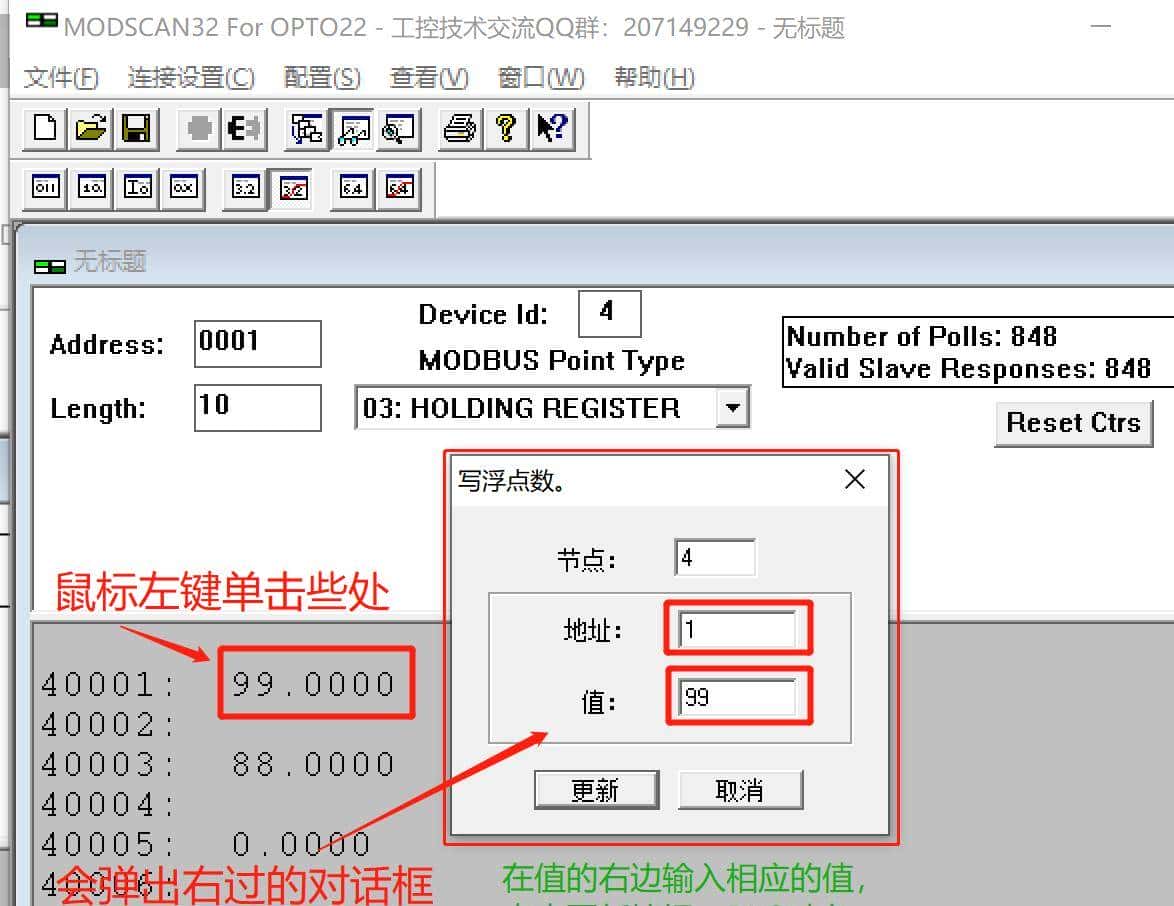Open the 查看 menu

(428, 78)
